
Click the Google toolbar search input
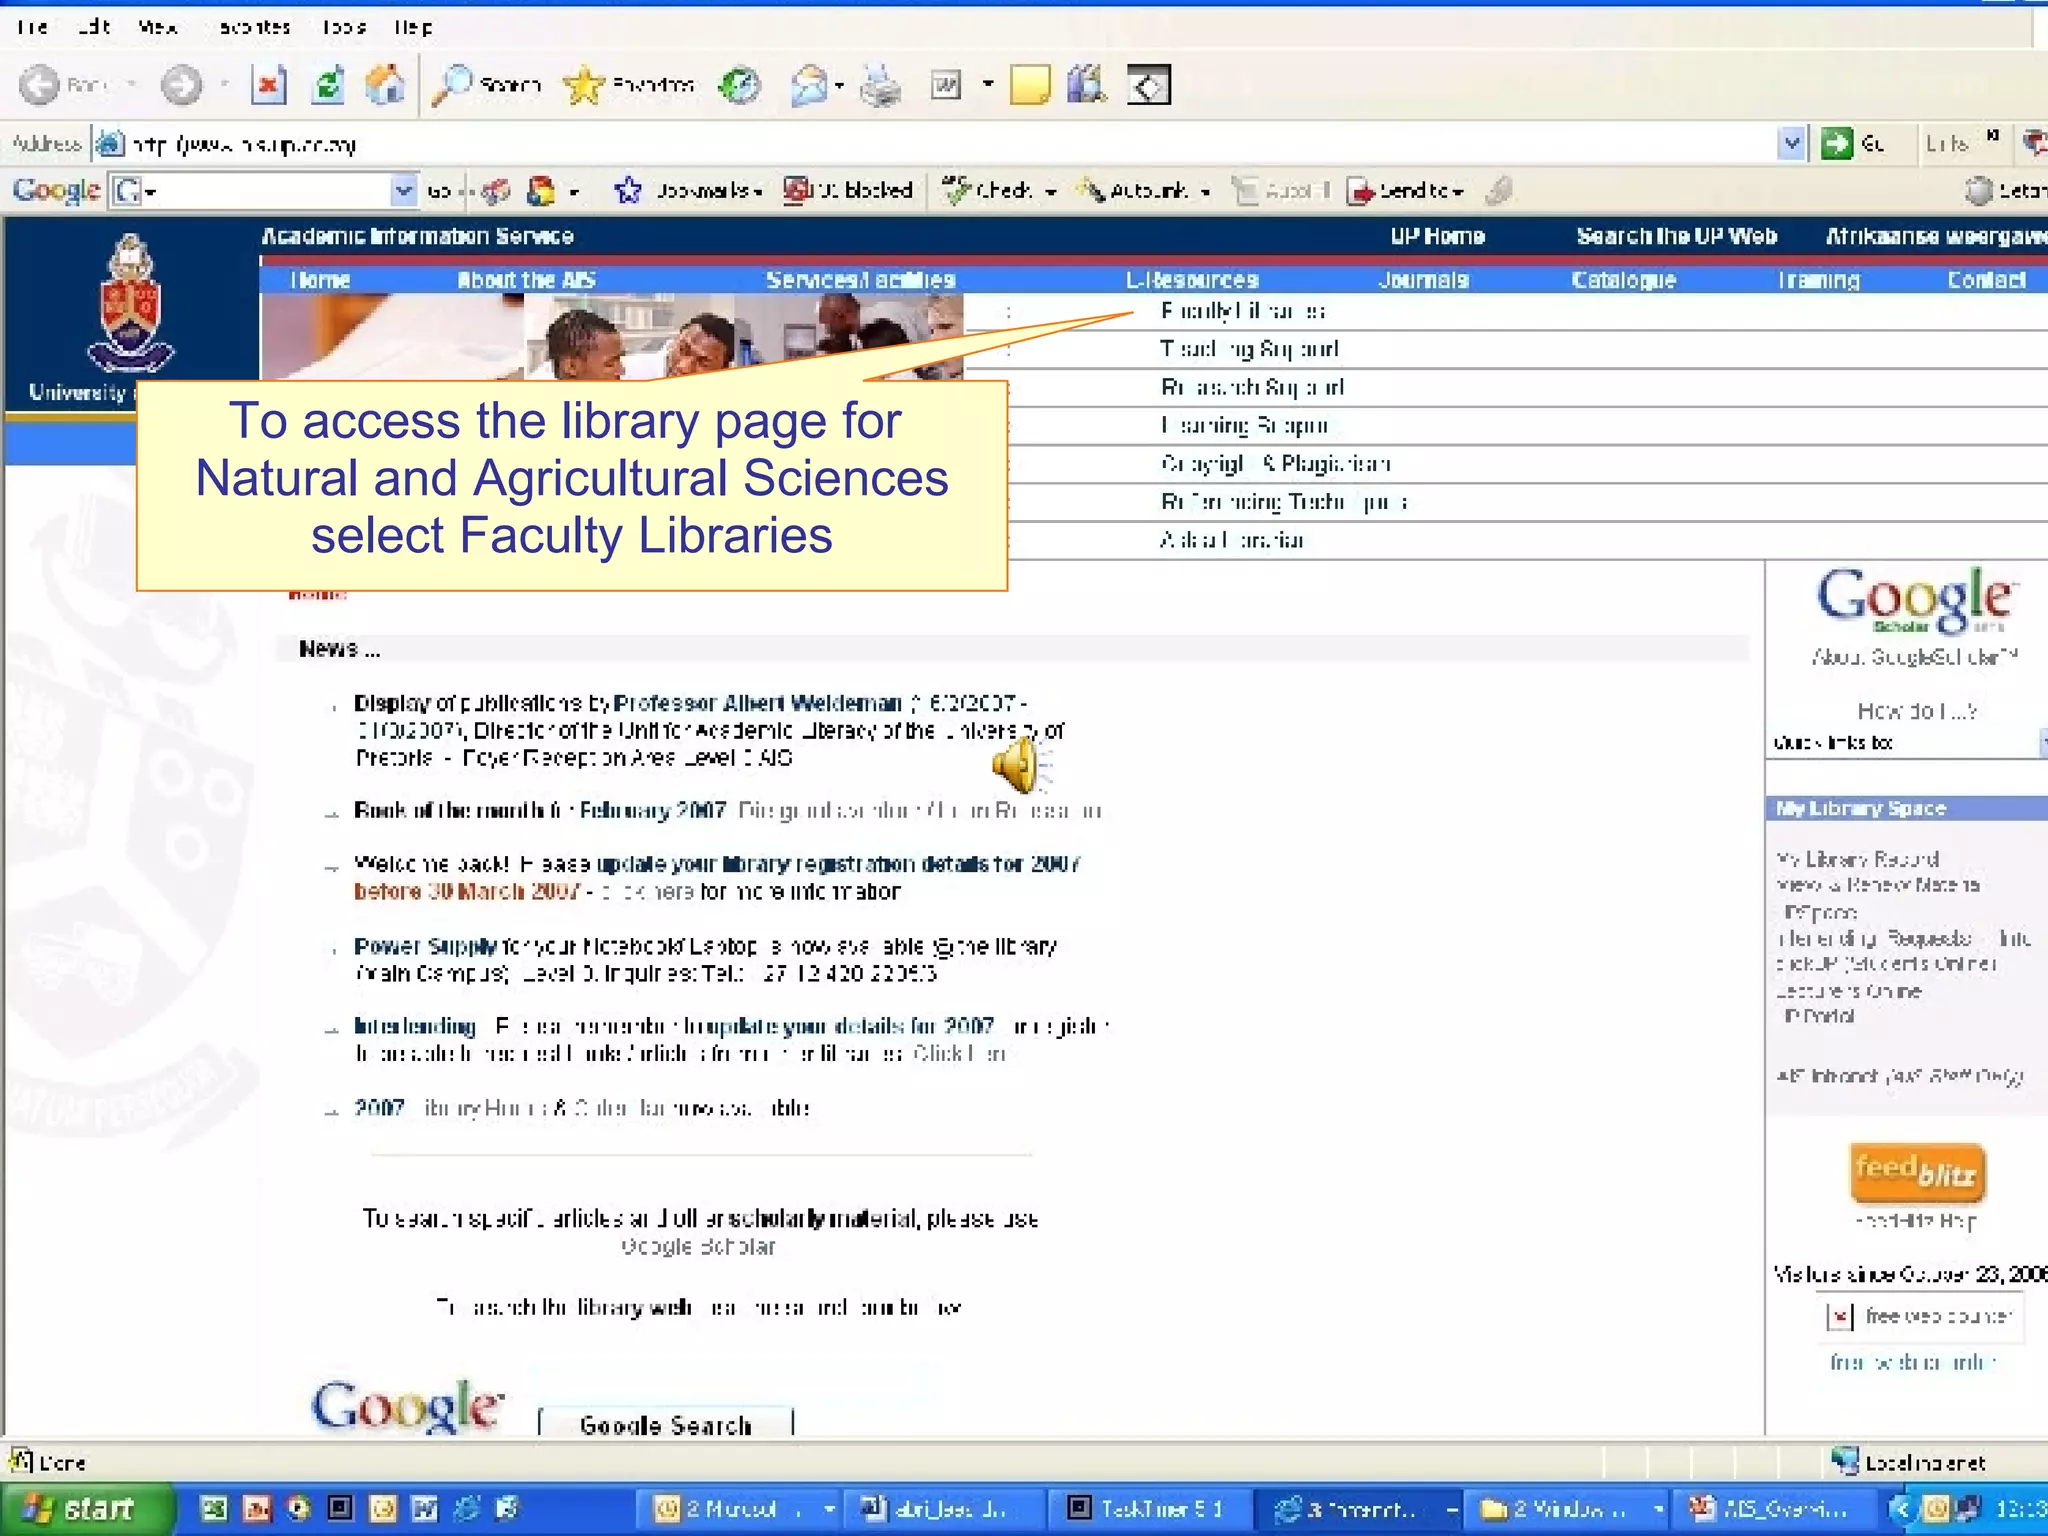click(x=263, y=190)
